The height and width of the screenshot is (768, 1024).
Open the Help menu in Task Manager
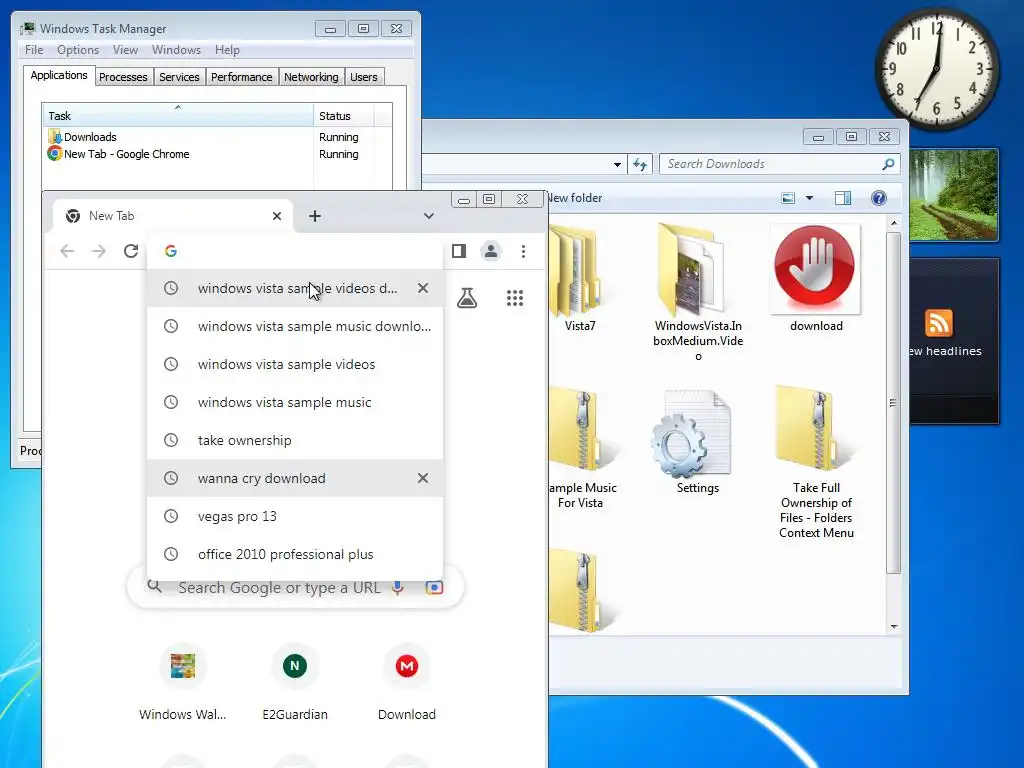tap(227, 50)
